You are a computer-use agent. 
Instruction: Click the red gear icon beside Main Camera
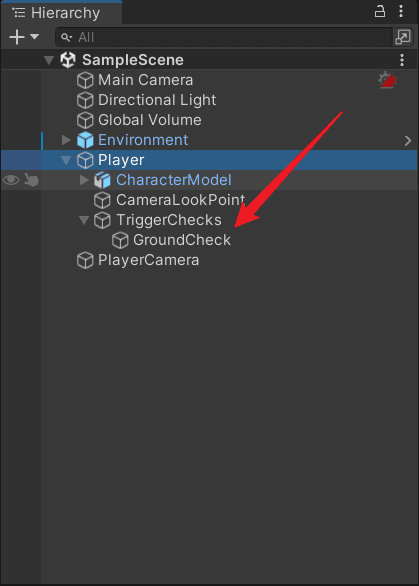(x=387, y=80)
